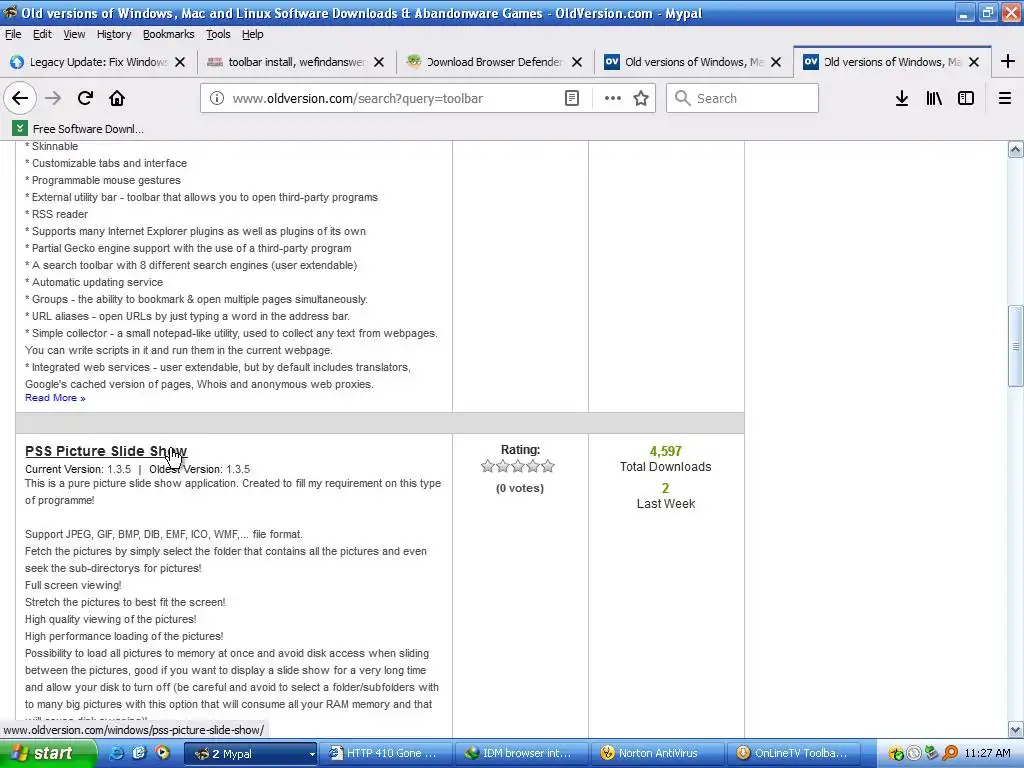Close the Legacy Update tab
The width and height of the screenshot is (1024, 768).
pyautogui.click(x=180, y=62)
